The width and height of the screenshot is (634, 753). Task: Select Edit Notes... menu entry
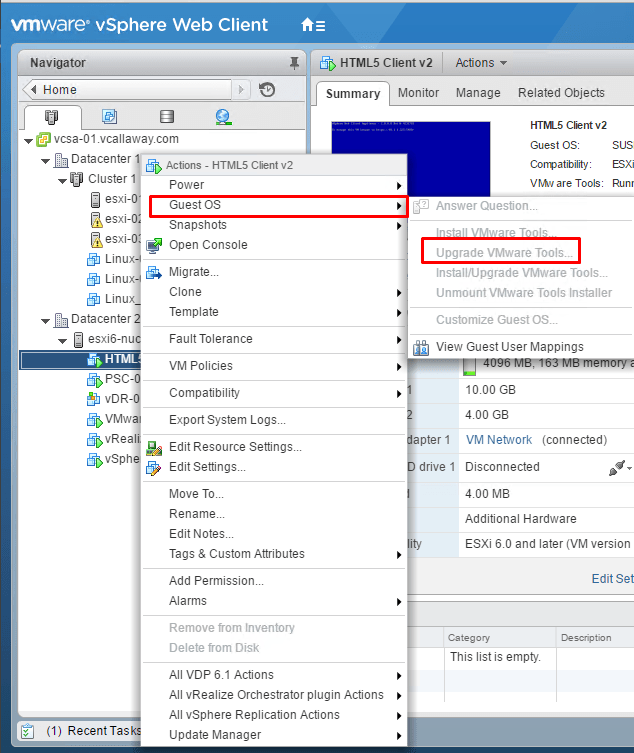(x=274, y=534)
